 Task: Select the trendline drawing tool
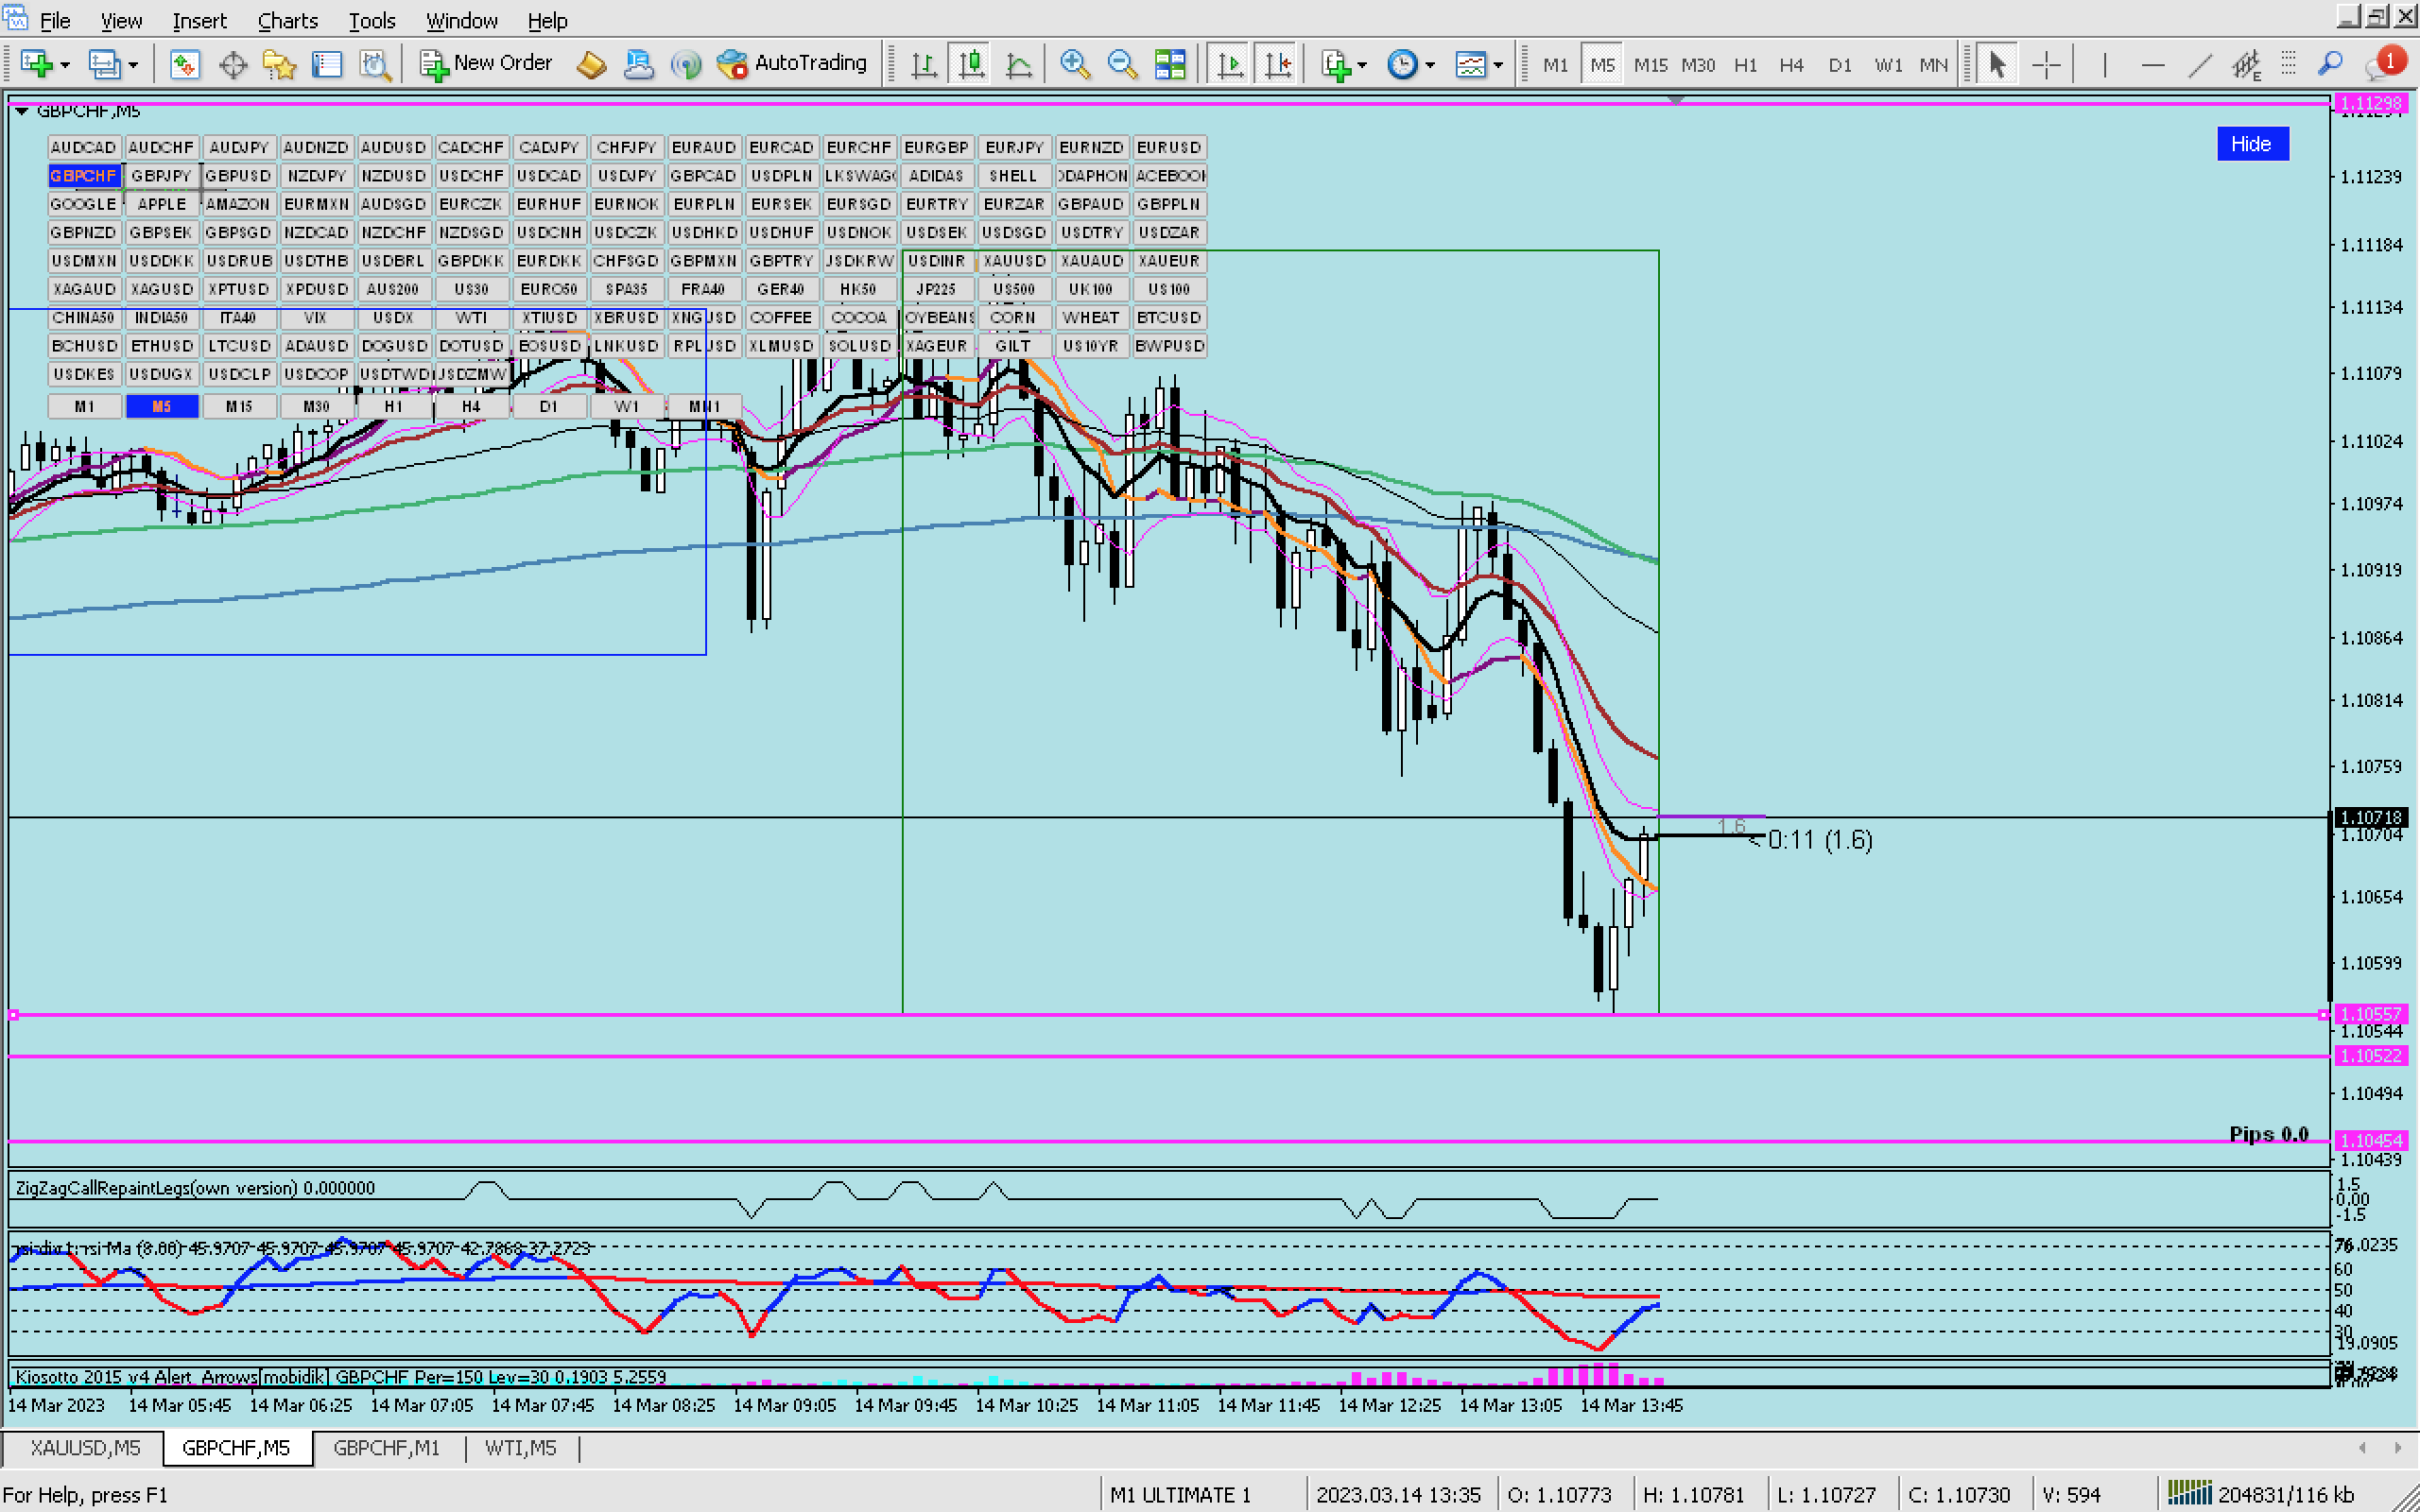coord(2199,64)
